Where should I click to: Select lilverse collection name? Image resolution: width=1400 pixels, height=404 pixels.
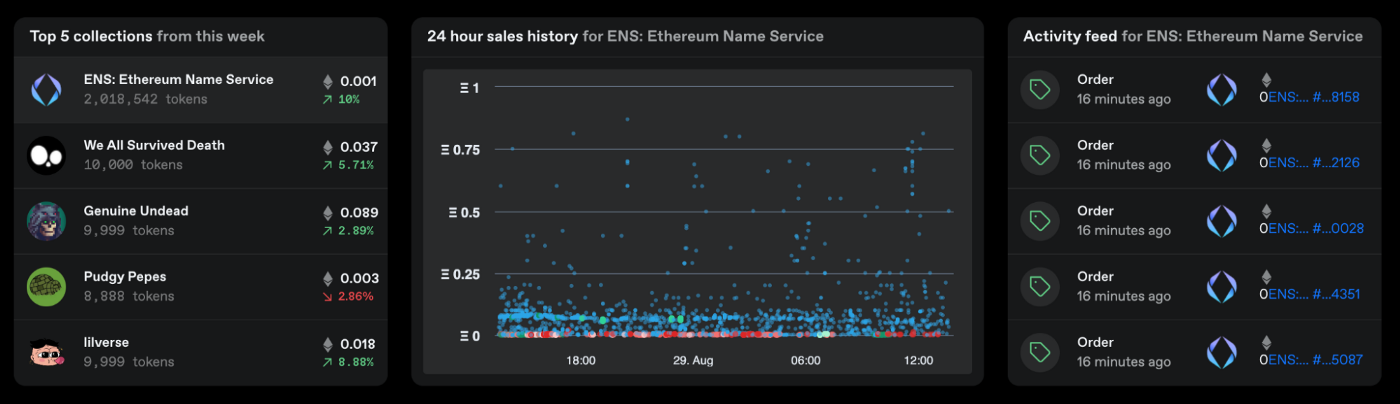click(106, 342)
